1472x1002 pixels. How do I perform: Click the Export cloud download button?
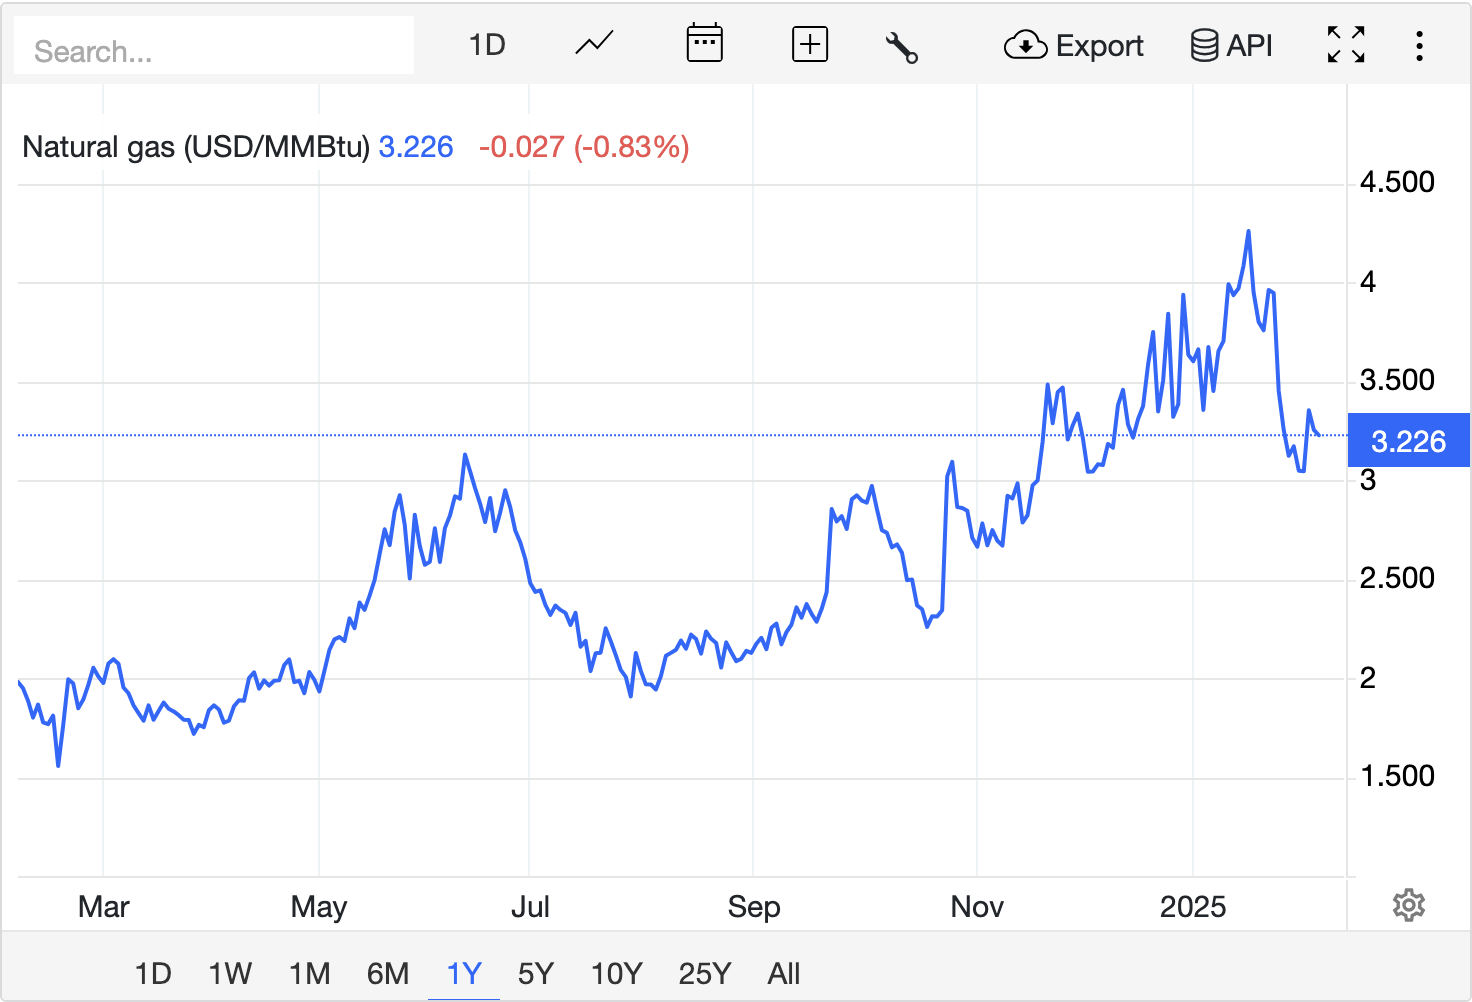pos(1073,46)
